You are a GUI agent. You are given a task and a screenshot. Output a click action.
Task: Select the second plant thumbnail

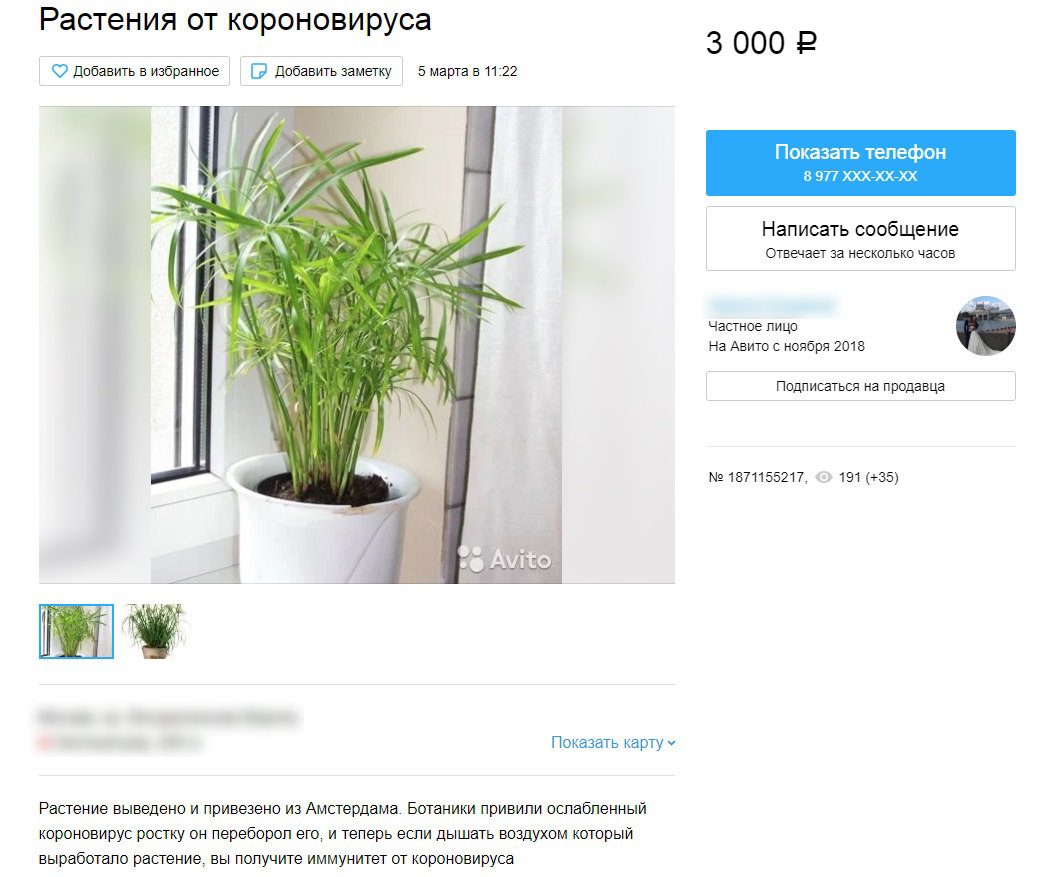[154, 631]
